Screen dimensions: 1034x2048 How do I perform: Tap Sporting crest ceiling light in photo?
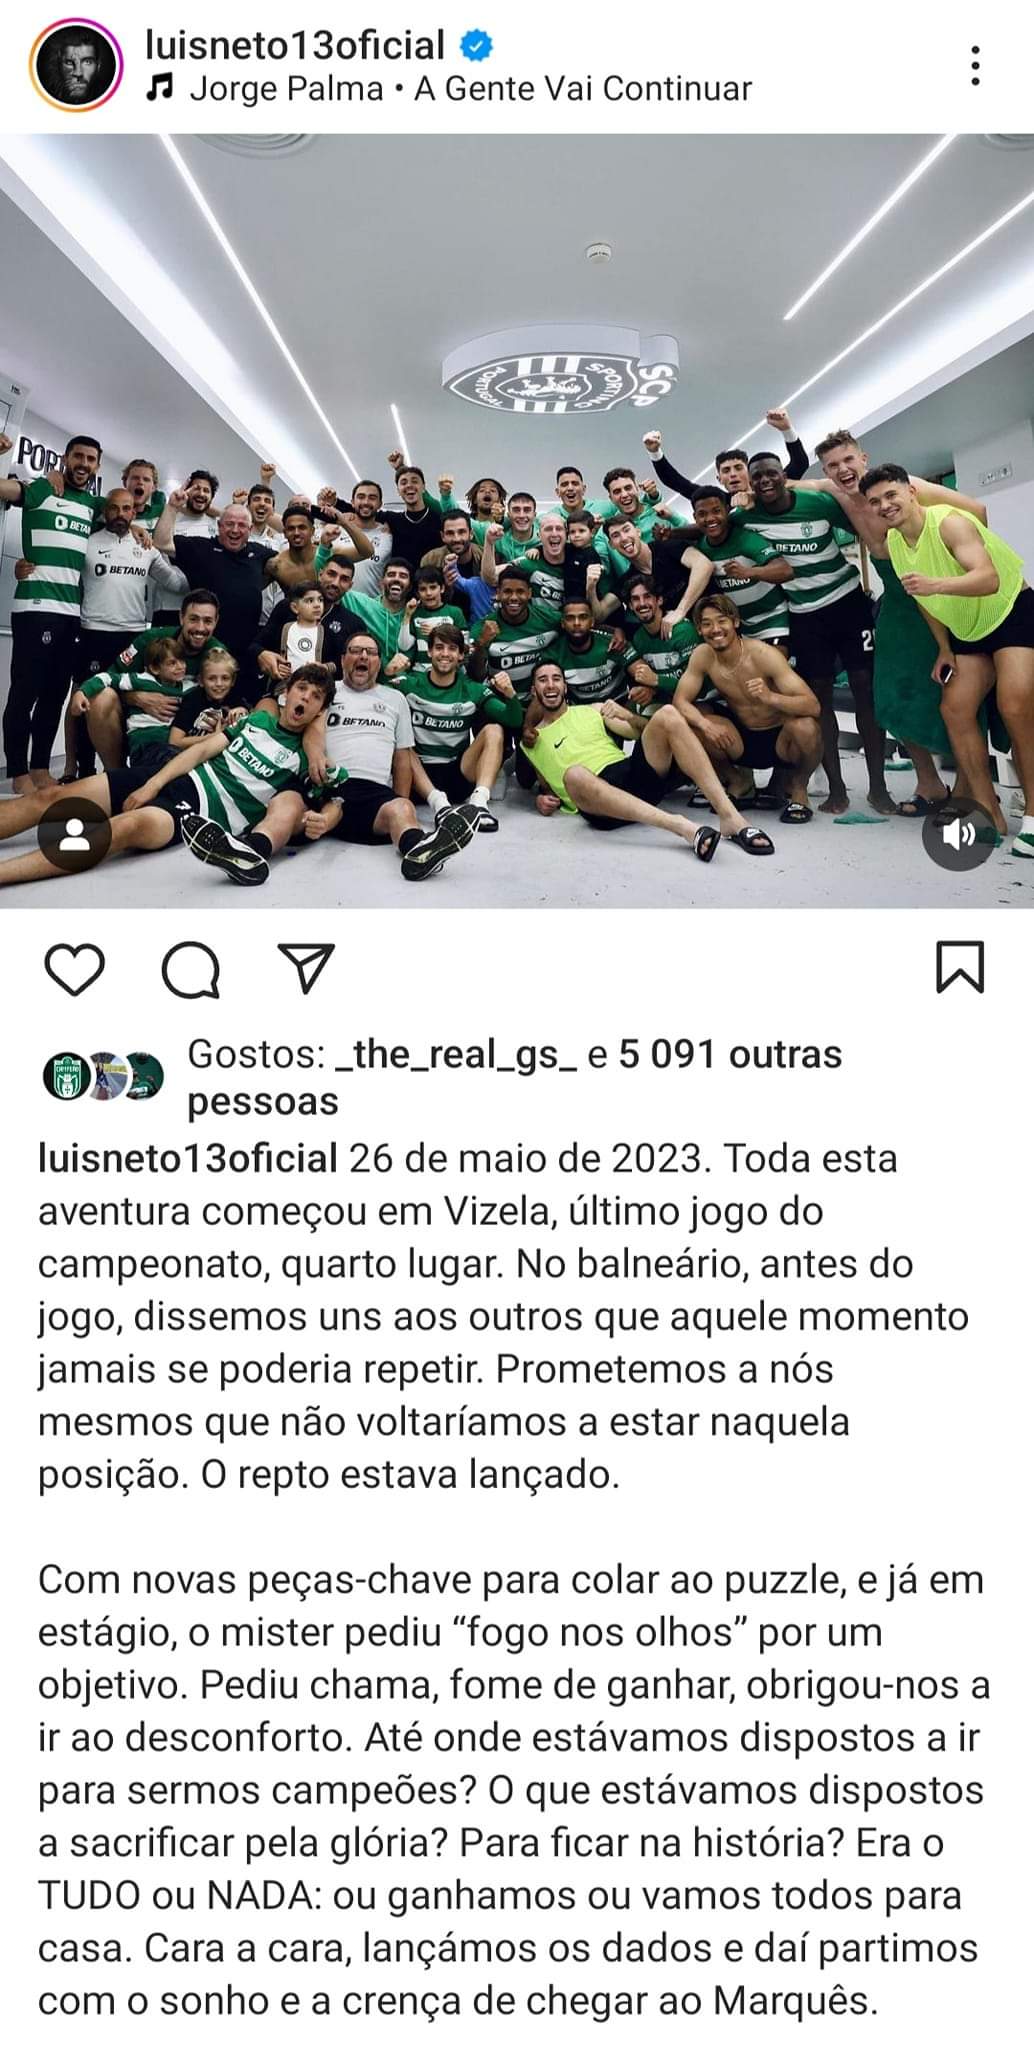pos(563,376)
